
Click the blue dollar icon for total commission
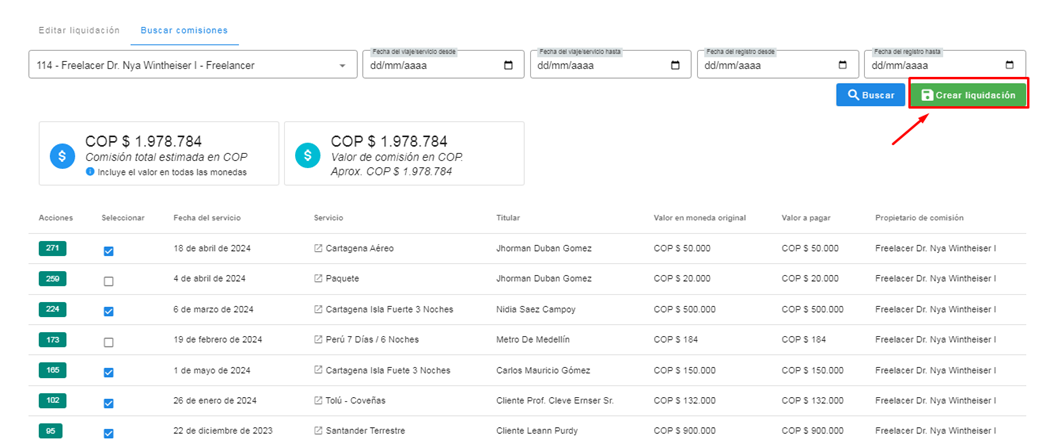(63, 155)
